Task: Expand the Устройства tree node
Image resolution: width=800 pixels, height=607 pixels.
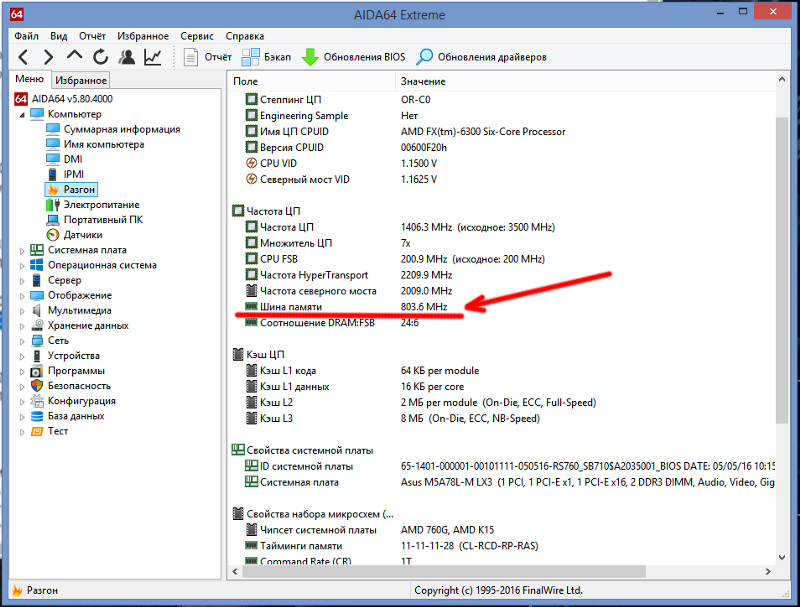Action: point(22,356)
